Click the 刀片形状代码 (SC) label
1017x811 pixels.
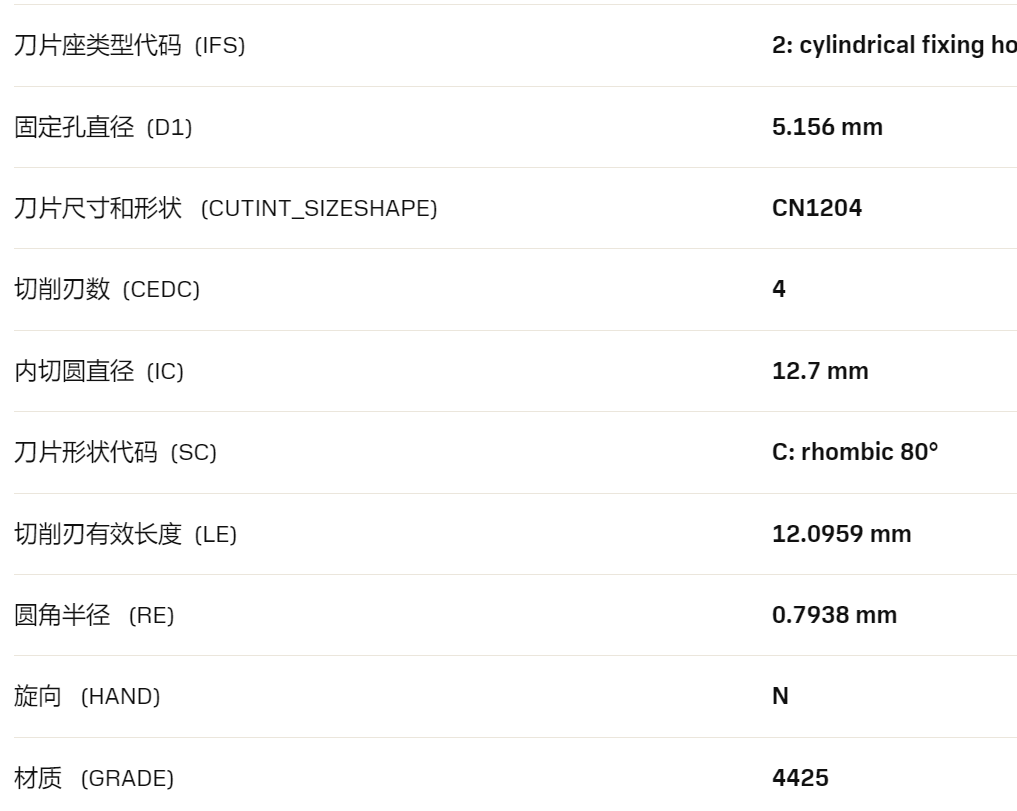[115, 452]
